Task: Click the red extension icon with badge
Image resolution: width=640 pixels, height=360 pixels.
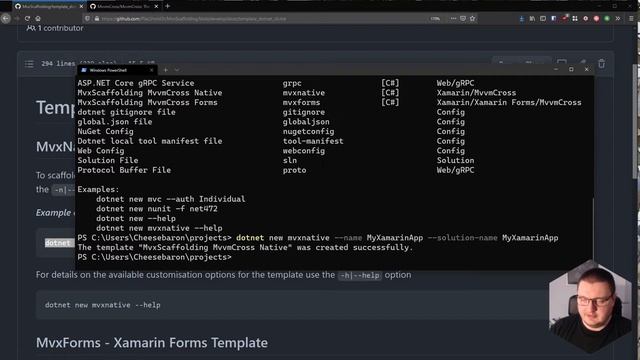Action: tap(564, 18)
